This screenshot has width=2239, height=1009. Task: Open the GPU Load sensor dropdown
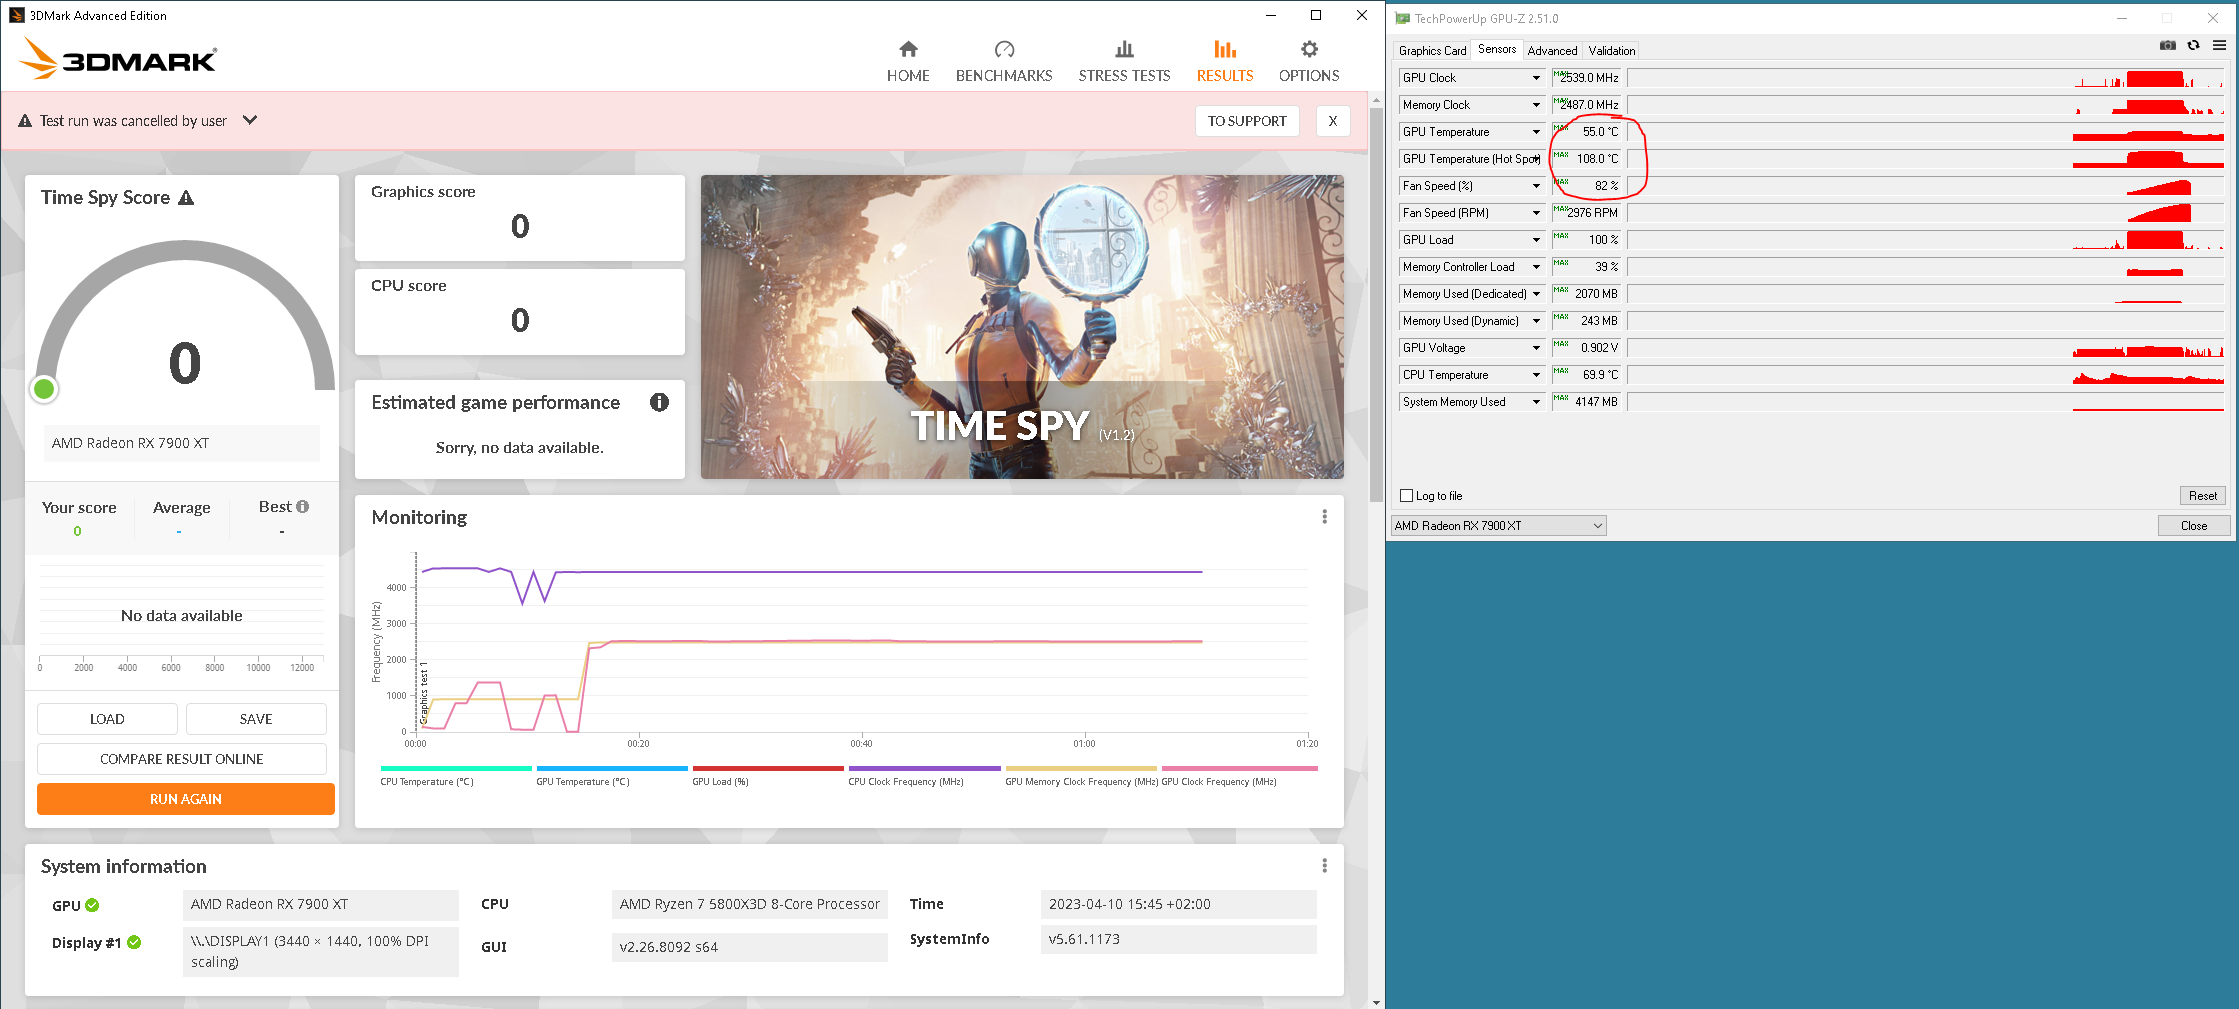click(1536, 240)
